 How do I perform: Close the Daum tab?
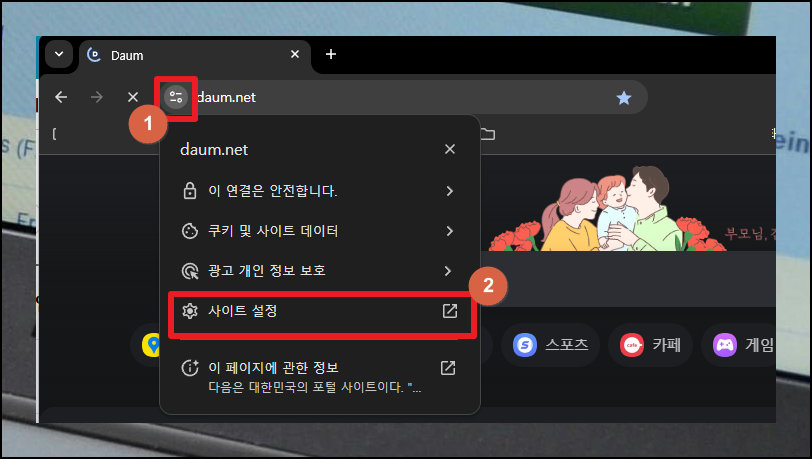pyautogui.click(x=295, y=54)
